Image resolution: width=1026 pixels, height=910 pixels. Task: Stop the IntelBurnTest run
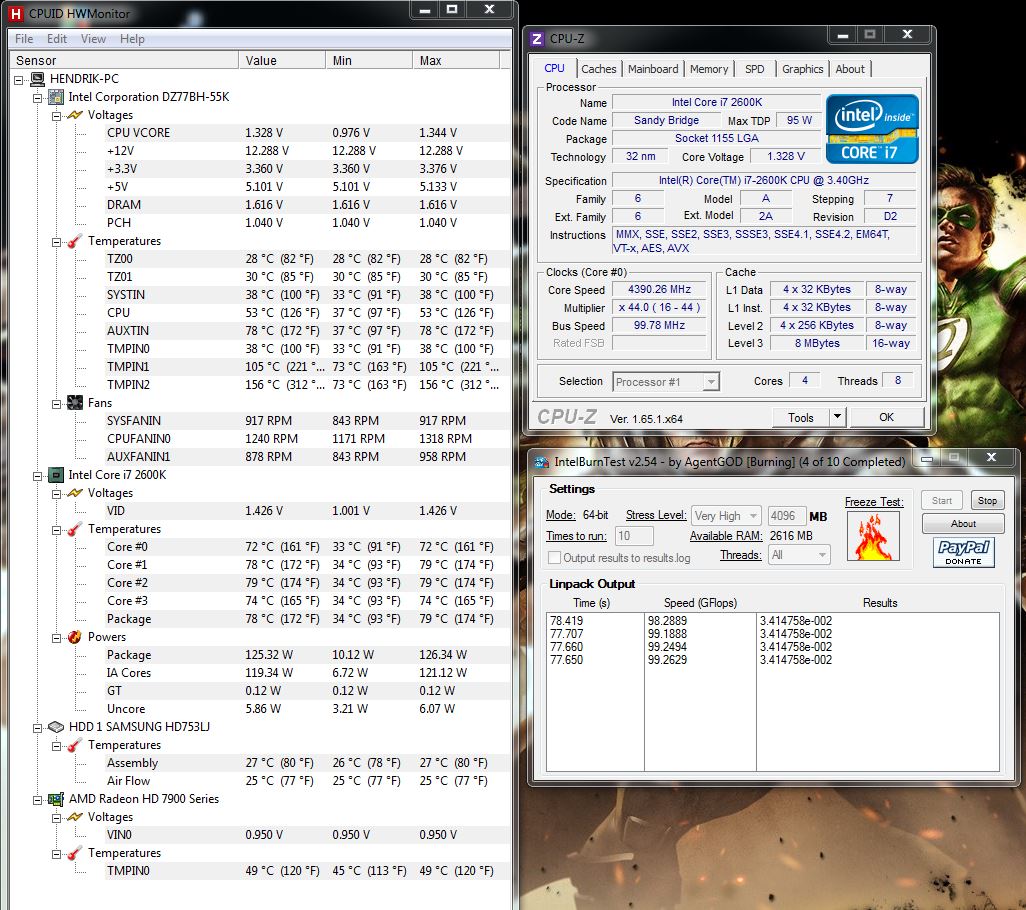tap(987, 500)
